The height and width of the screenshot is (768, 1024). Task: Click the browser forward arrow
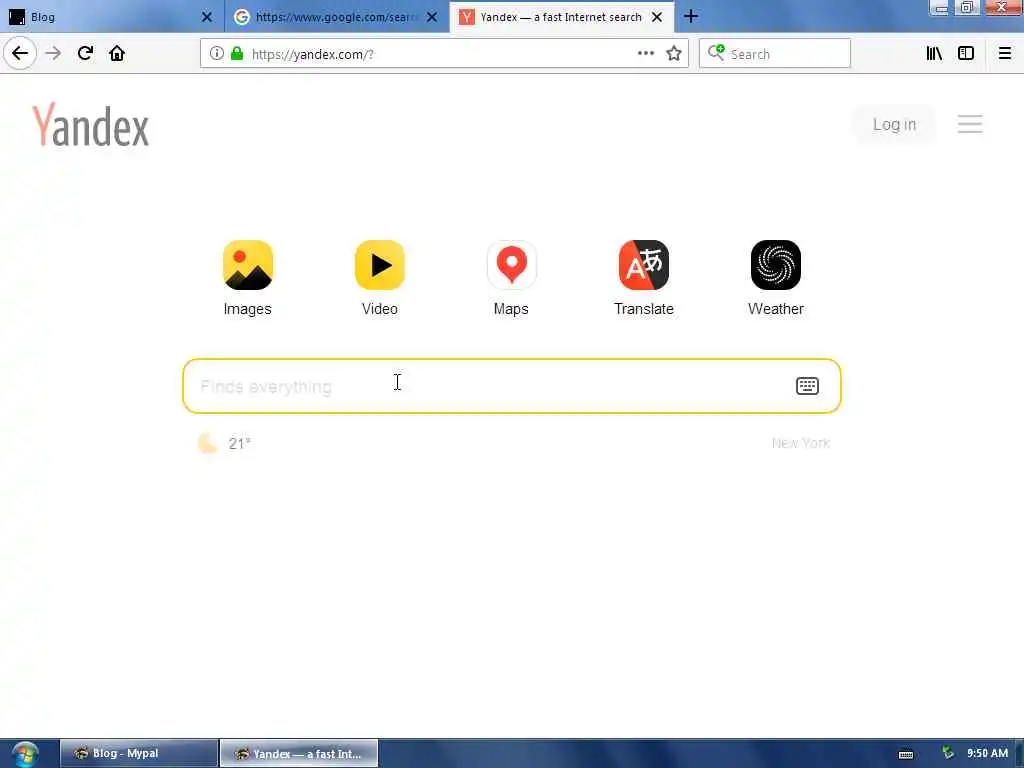point(54,54)
